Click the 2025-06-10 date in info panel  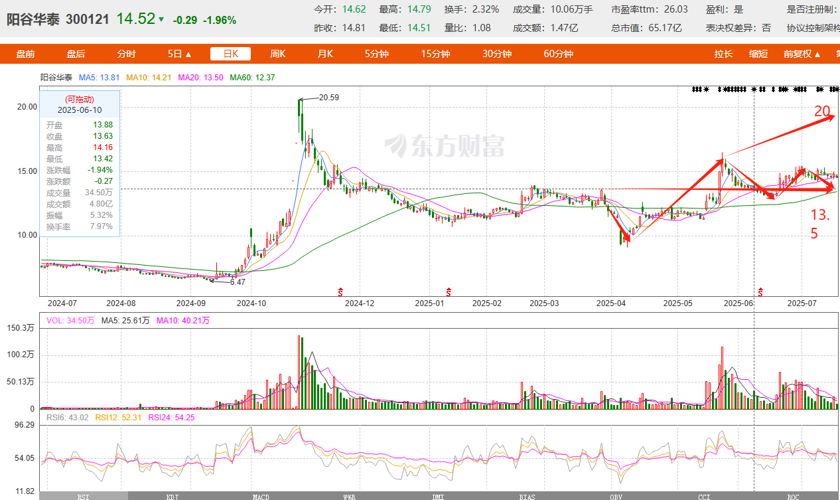click(79, 110)
